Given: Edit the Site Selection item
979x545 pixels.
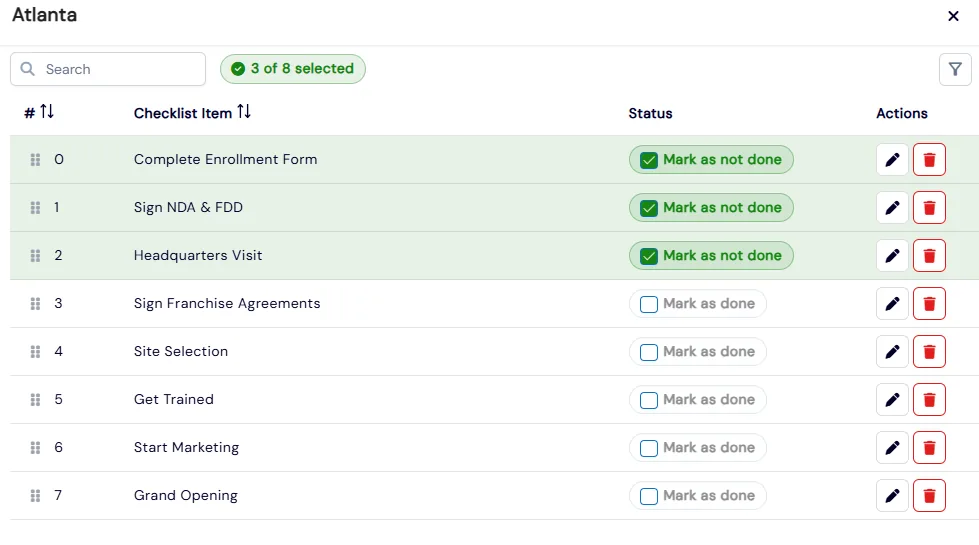Looking at the screenshot, I should click(892, 352).
